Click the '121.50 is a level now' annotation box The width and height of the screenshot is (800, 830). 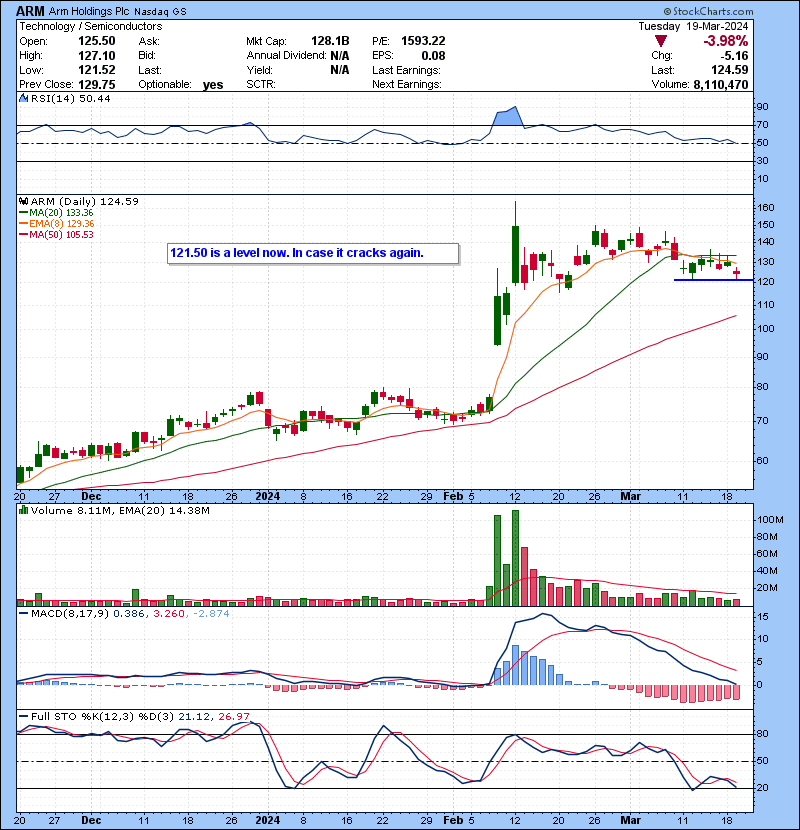[x=313, y=253]
